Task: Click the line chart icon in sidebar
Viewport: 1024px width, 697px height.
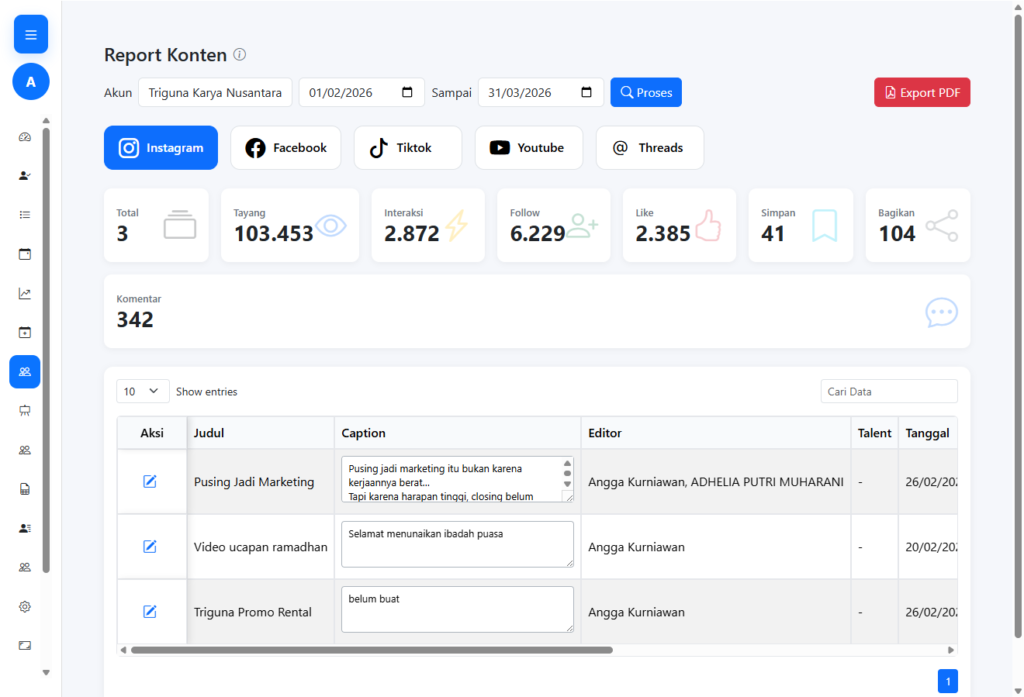Action: (25, 294)
